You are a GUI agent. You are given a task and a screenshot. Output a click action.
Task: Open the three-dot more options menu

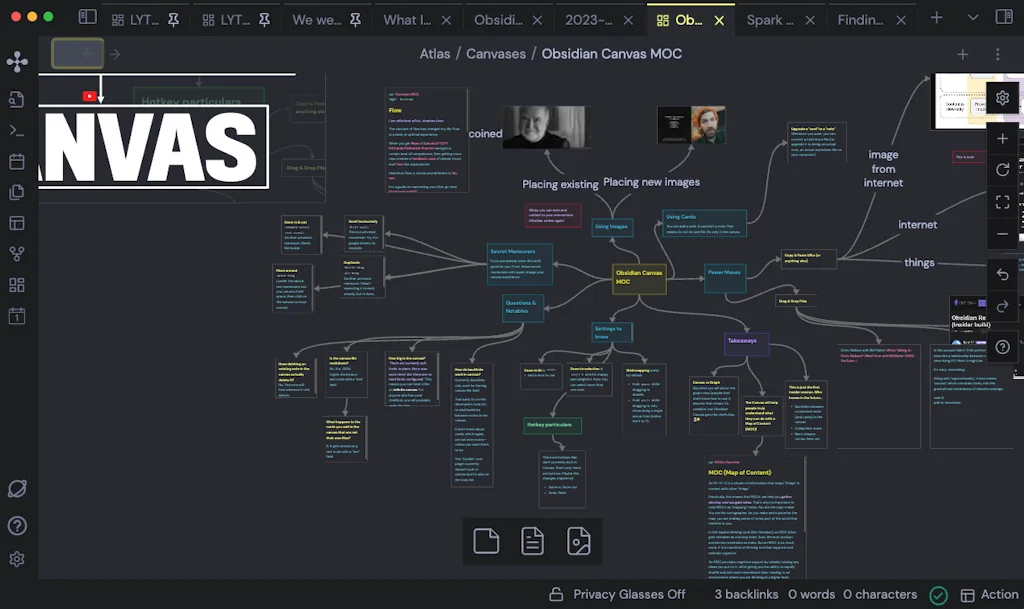point(997,54)
